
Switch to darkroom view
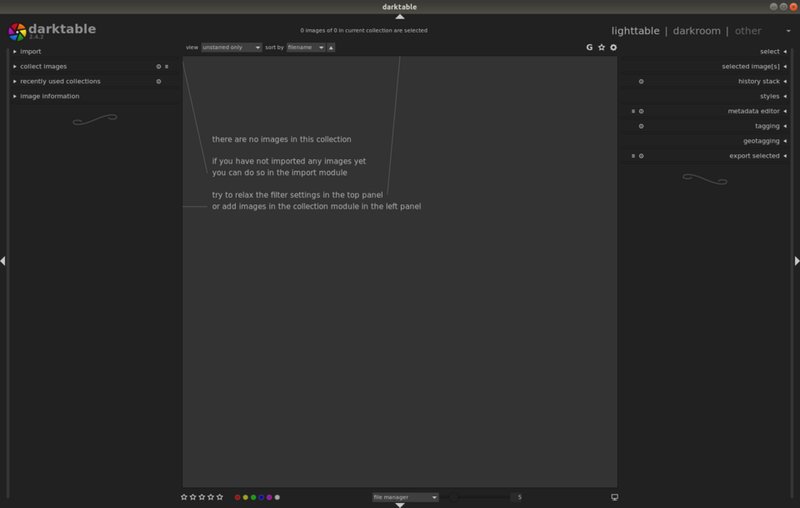click(x=696, y=31)
